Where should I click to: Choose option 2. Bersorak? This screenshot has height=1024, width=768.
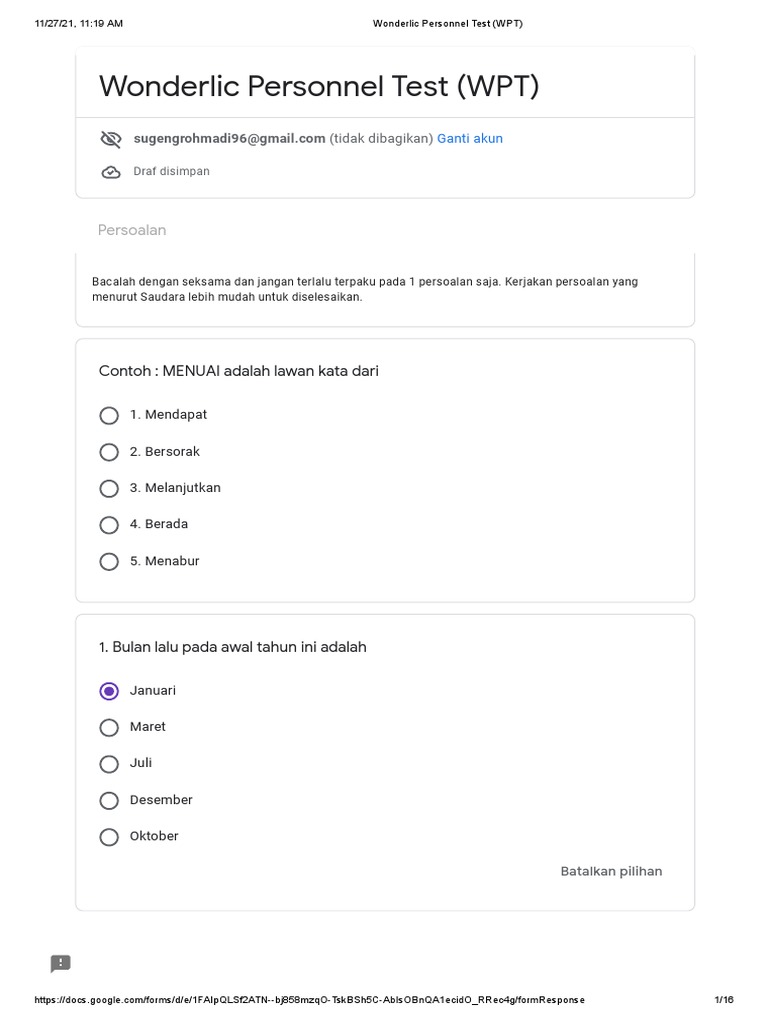109,452
